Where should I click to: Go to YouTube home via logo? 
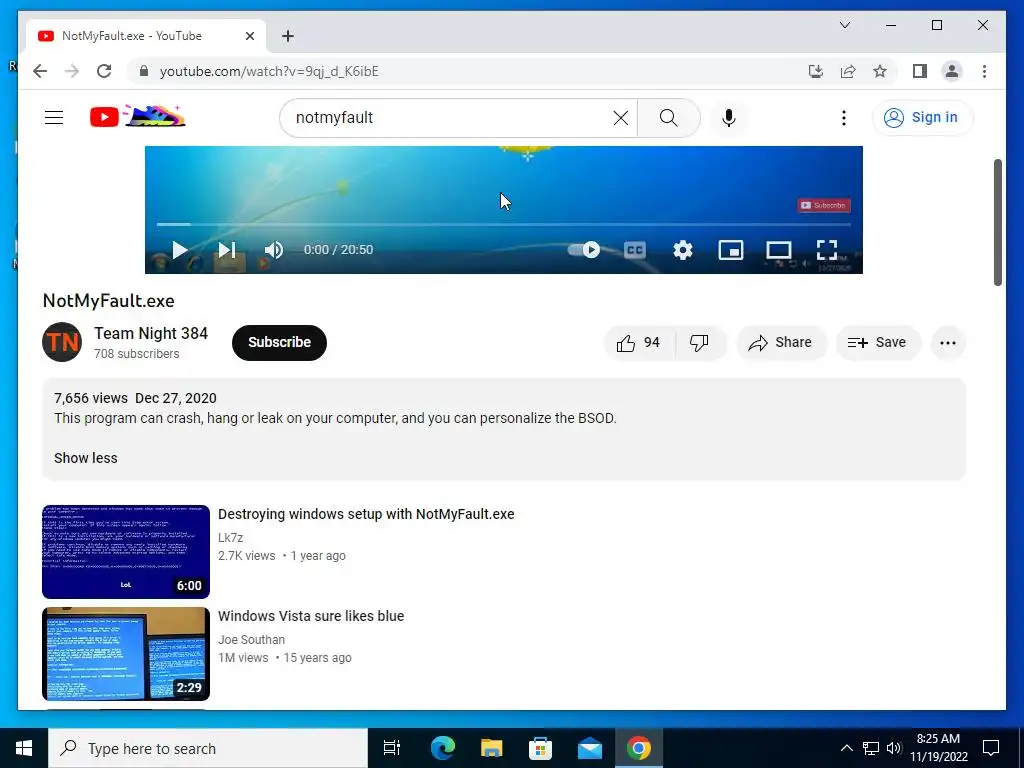pyautogui.click(x=138, y=117)
